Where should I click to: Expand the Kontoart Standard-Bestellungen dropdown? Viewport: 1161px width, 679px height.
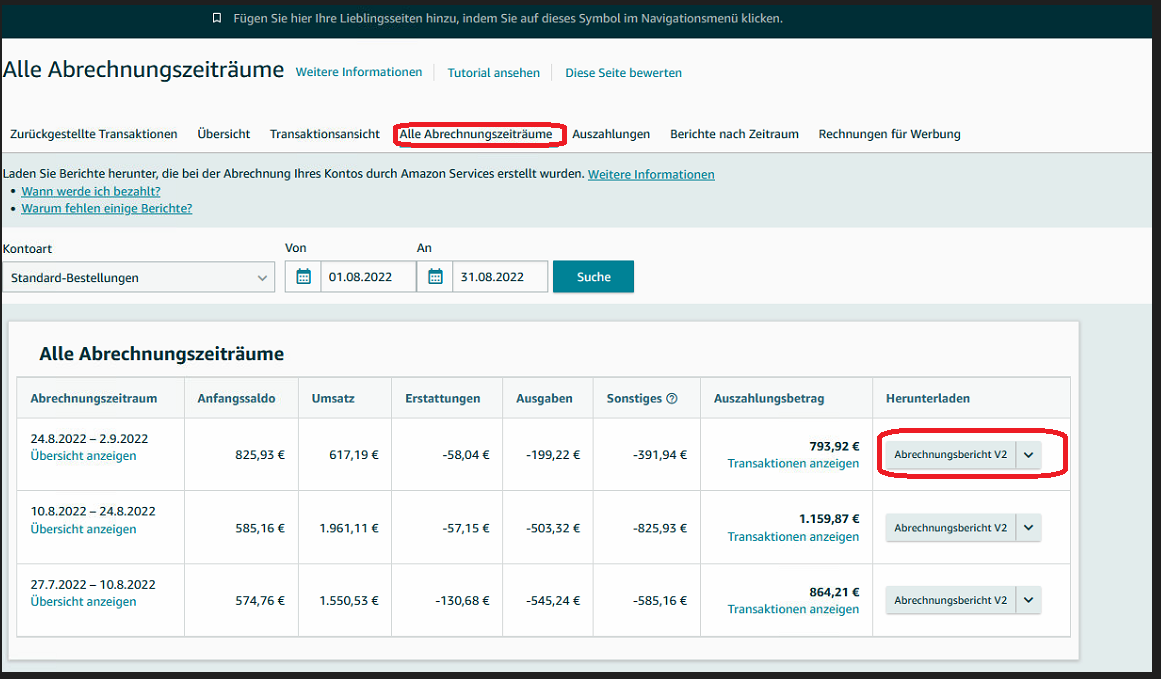138,278
